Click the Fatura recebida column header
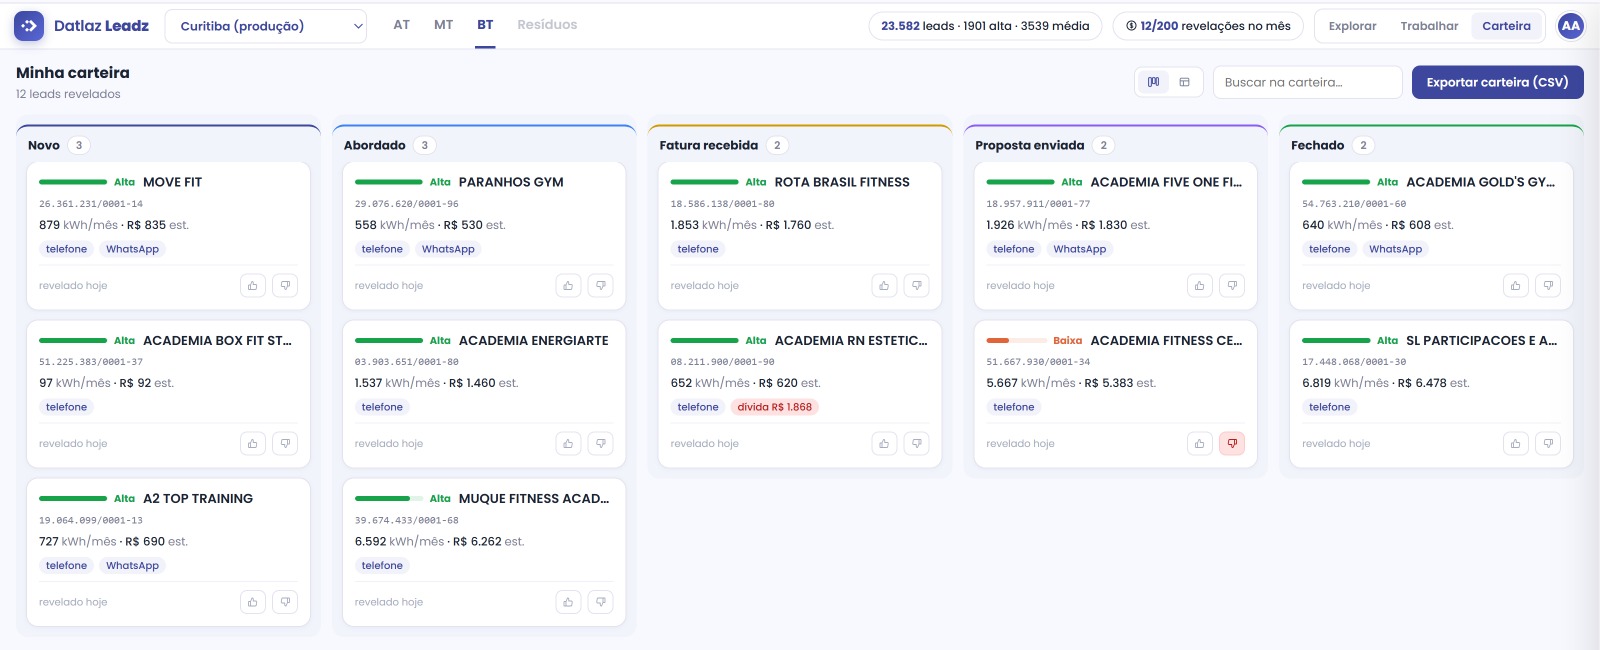The height and width of the screenshot is (650, 1600). click(x=709, y=146)
